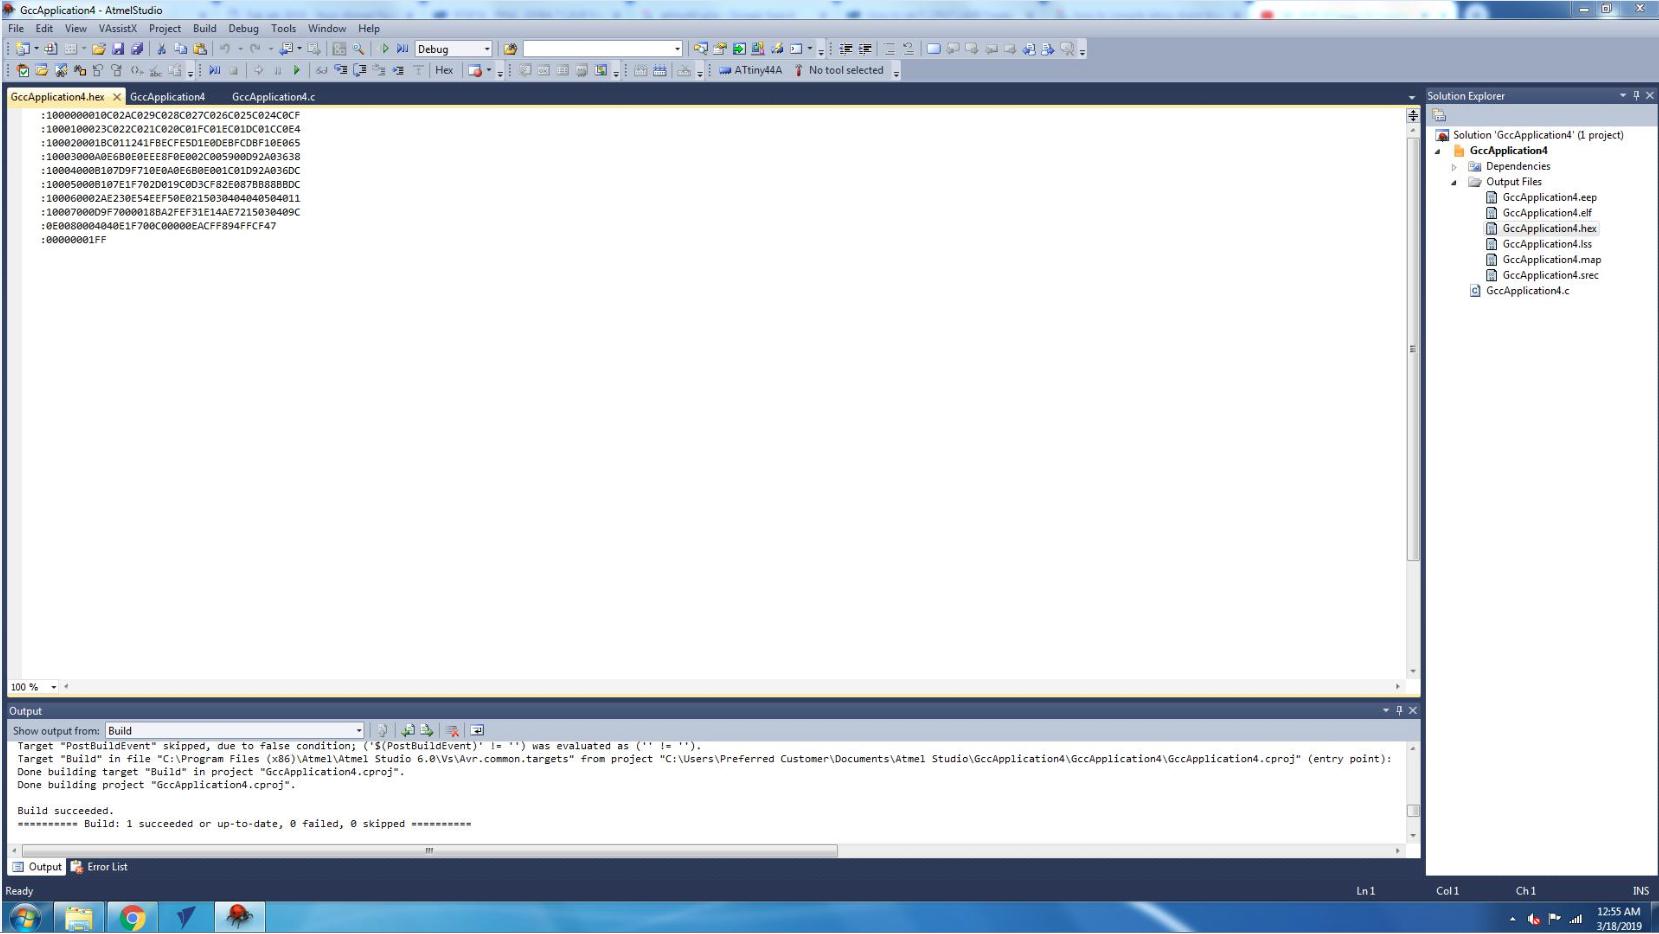Cut selection with the scissors icon
The width and height of the screenshot is (1659, 934).
tap(161, 49)
